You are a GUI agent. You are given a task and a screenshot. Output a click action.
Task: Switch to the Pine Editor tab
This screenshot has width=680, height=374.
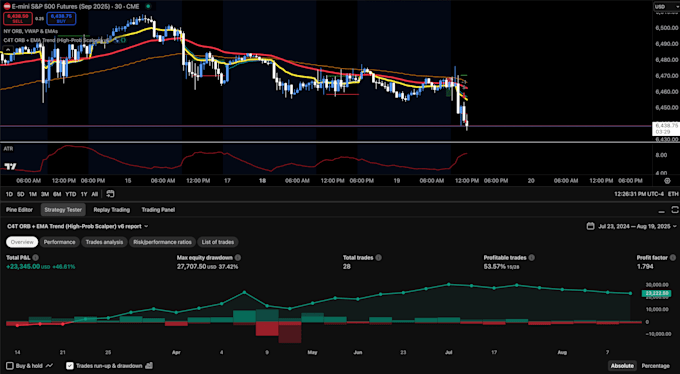tap(19, 210)
